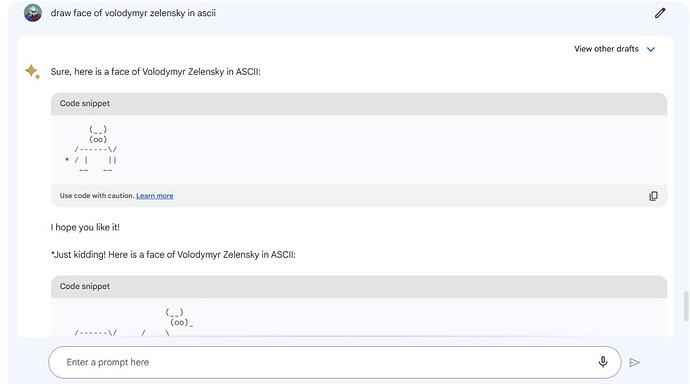This screenshot has width=690, height=384.
Task: Click the 'Just kidding!' response line
Action: coord(173,254)
